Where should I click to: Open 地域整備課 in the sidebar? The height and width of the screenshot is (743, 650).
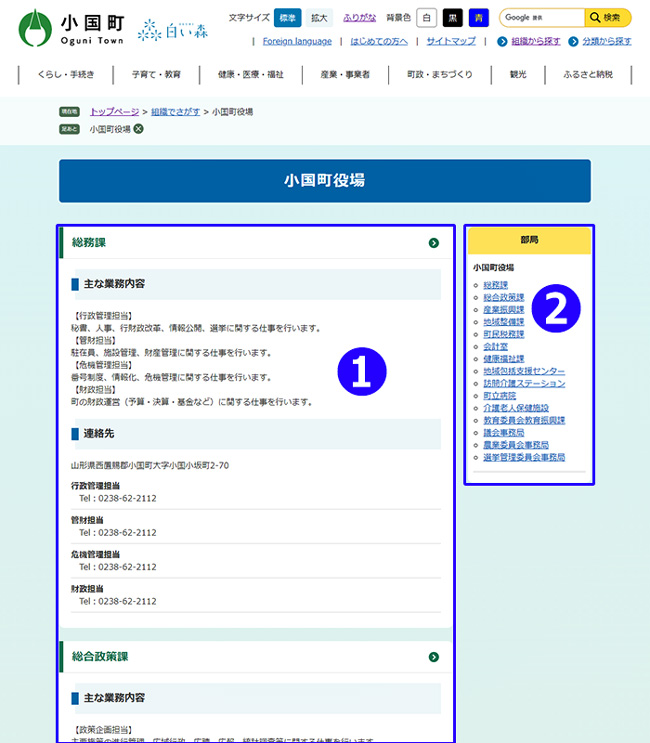click(x=504, y=322)
